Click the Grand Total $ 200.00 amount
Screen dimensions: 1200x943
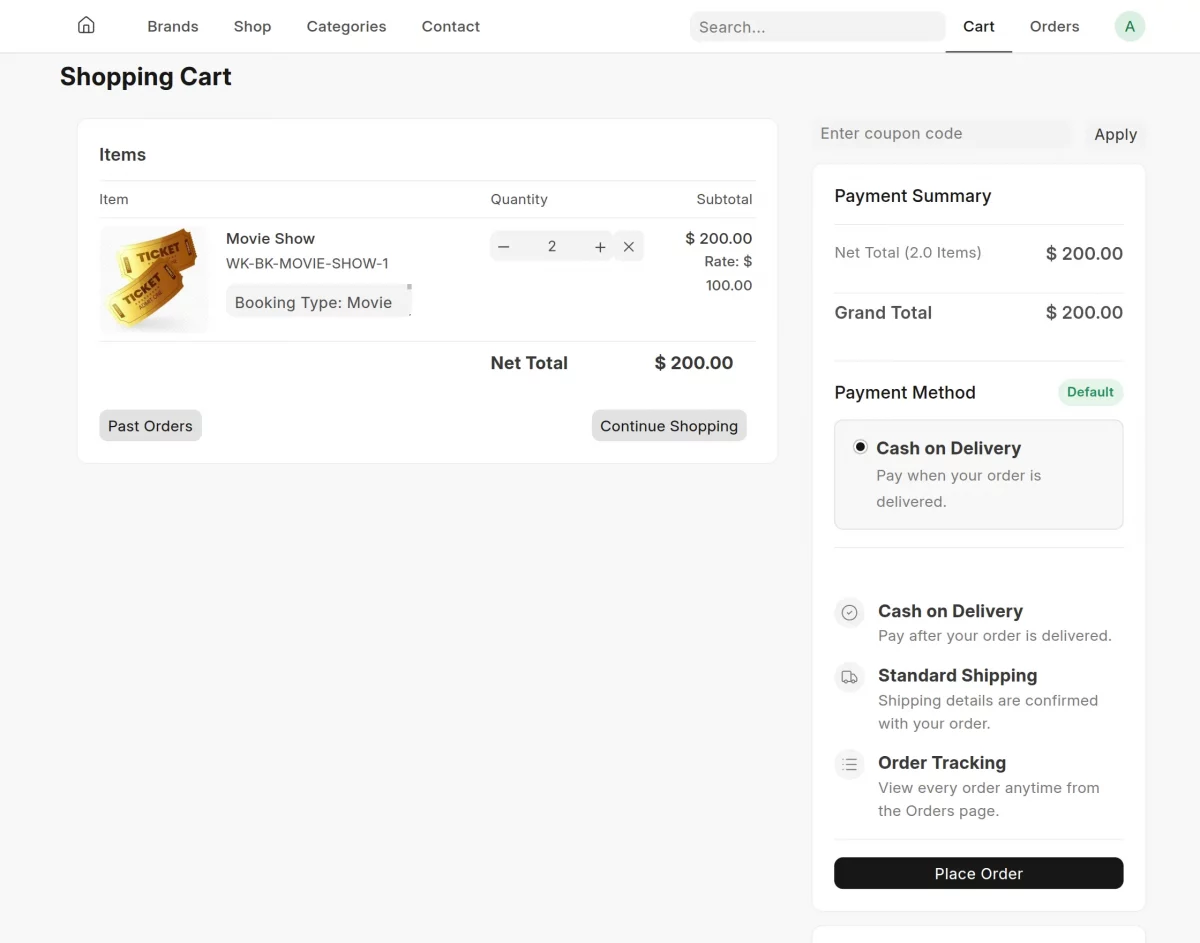[1084, 312]
